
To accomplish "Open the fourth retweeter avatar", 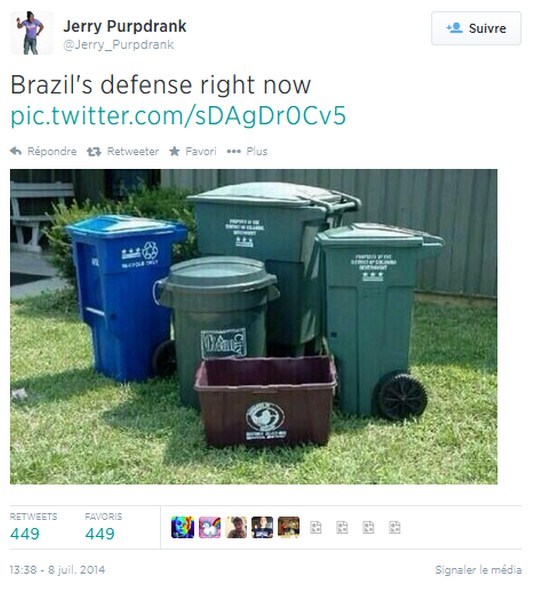I will [262, 527].
